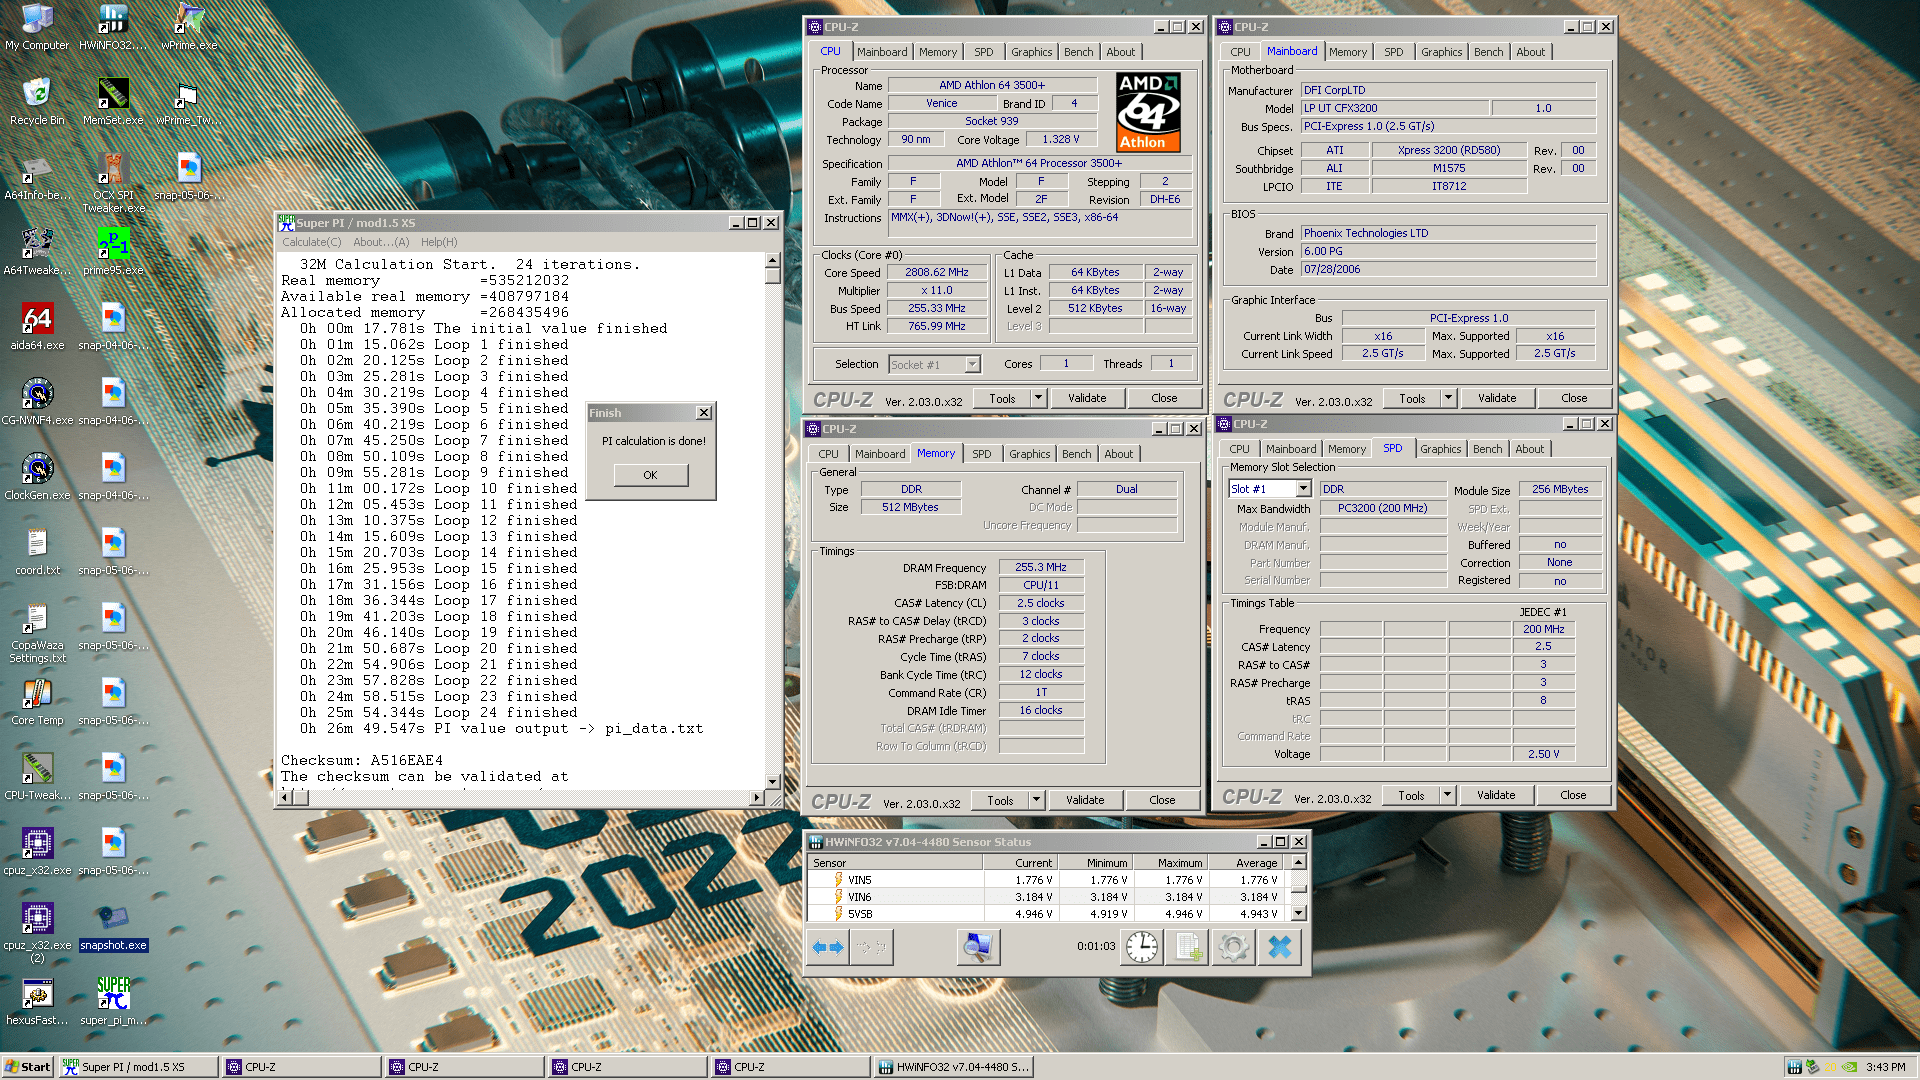Click HWiNFO sensor list scroll down arrow

(x=1299, y=913)
